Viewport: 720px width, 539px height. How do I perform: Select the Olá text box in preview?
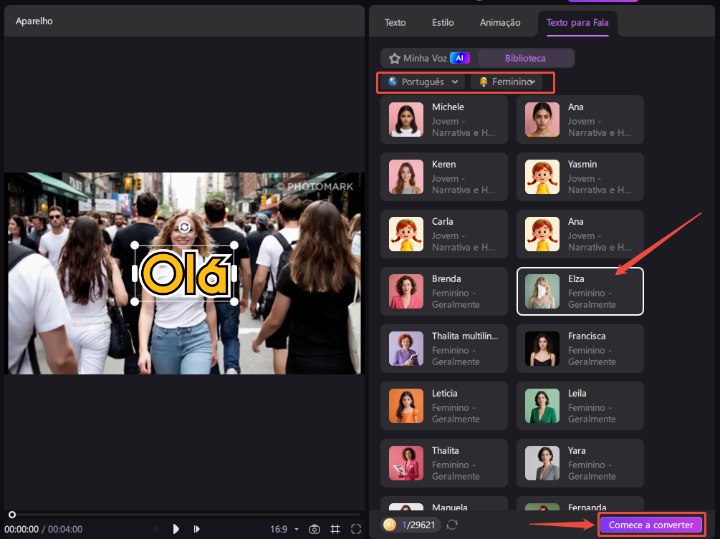184,274
